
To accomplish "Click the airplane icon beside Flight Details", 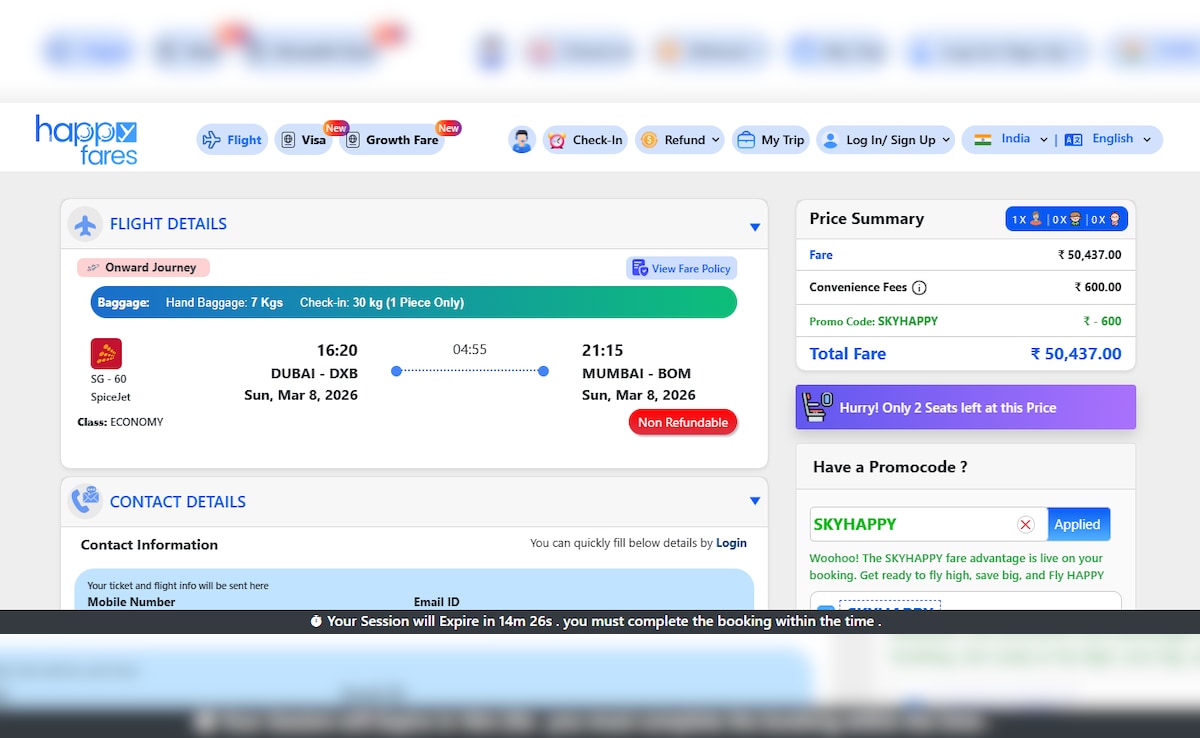I will (x=86, y=225).
